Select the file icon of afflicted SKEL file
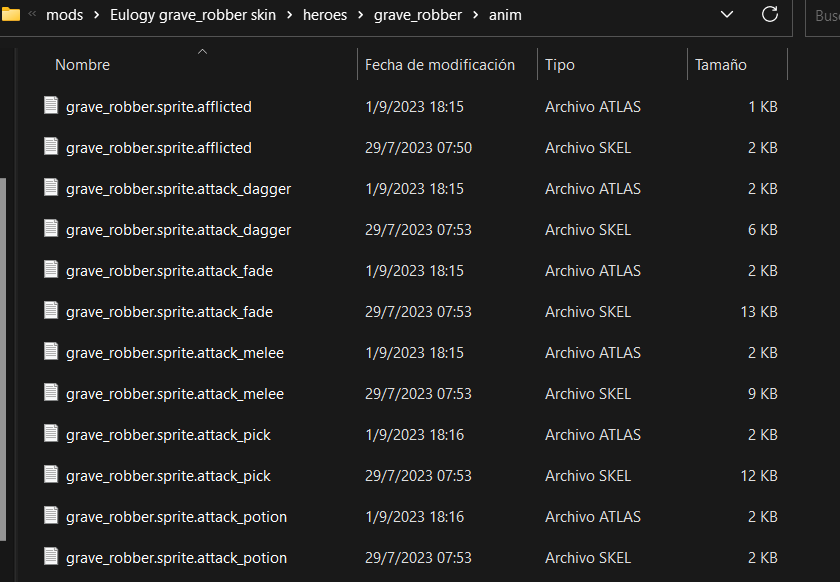 (51, 147)
